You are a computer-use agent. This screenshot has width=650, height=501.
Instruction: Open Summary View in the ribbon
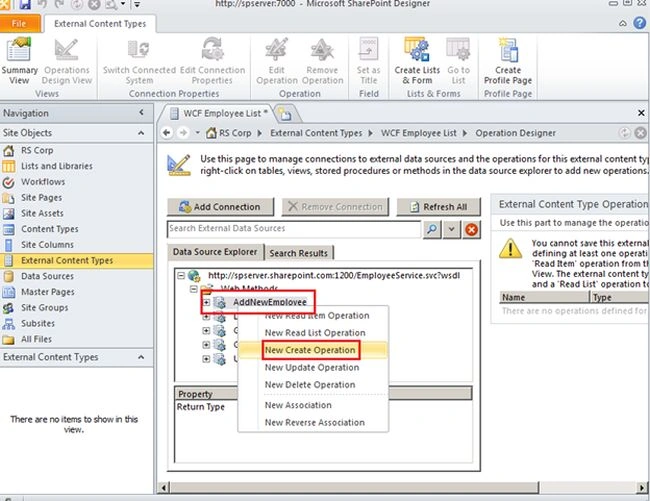[19, 61]
